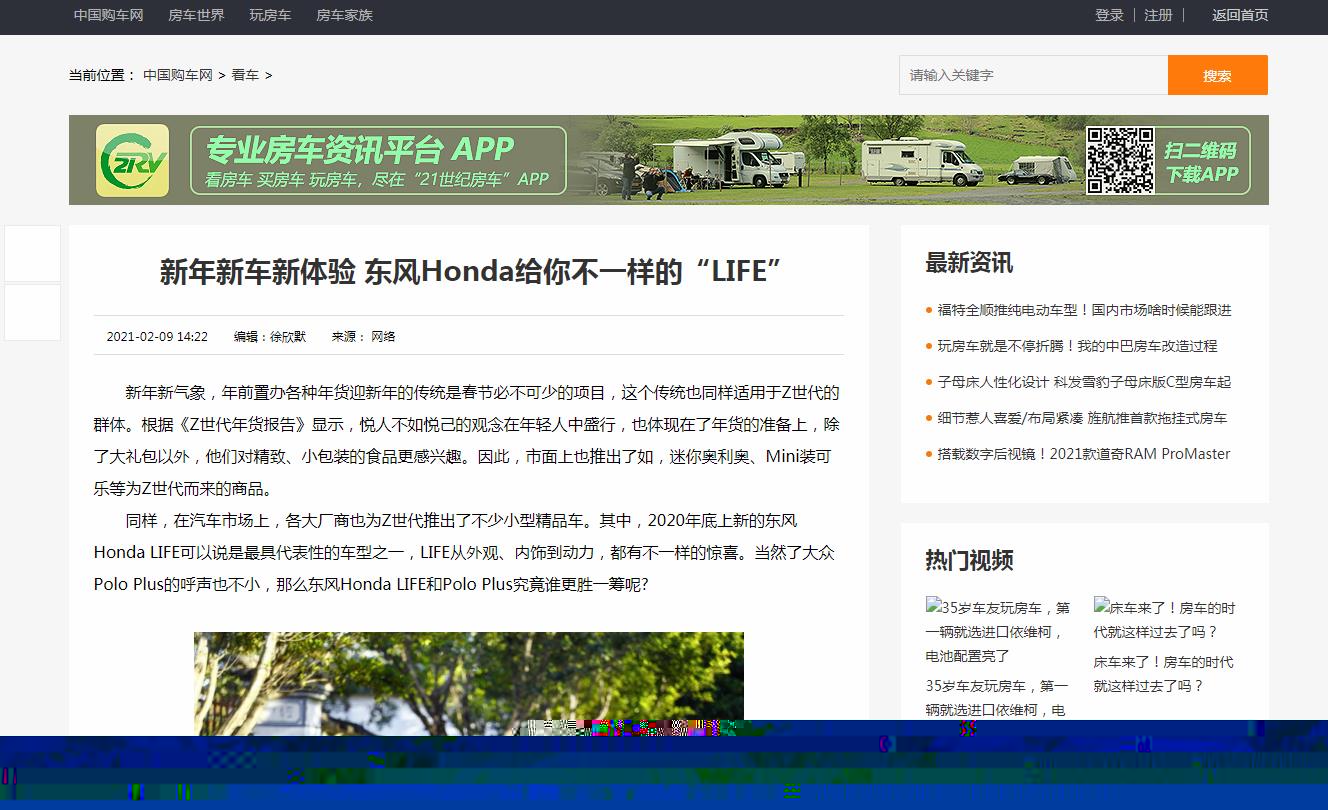
Task: Click the 专业房车资讯平台 APP banner text
Action: [360, 150]
